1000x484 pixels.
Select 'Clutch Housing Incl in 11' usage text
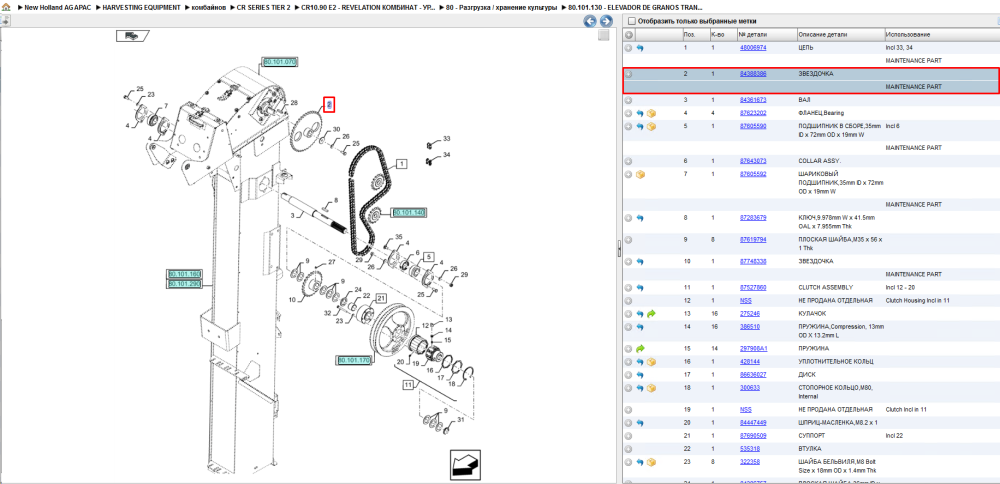click(917, 300)
